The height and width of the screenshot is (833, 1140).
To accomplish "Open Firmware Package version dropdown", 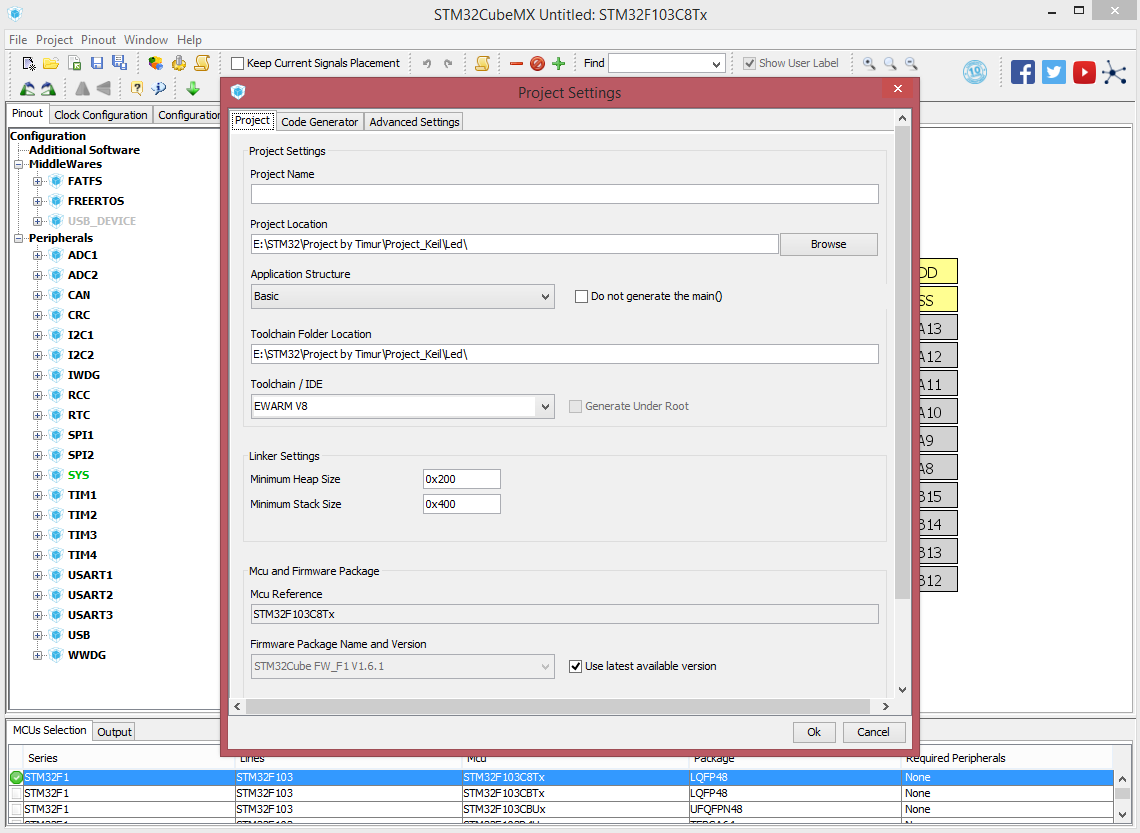I will tap(402, 667).
